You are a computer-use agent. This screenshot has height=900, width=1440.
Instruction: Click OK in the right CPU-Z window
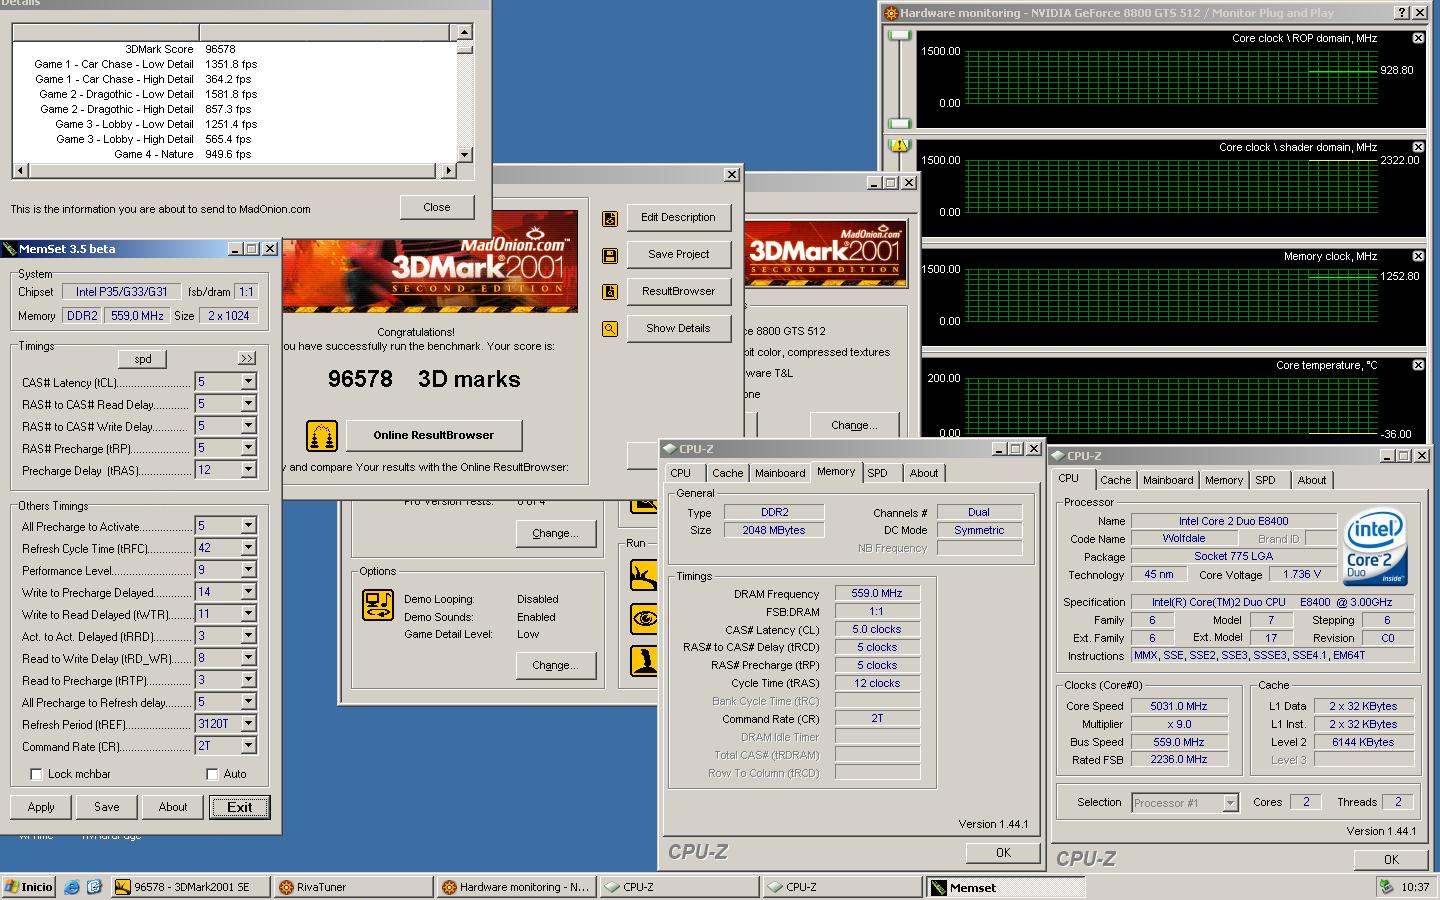click(1390, 859)
